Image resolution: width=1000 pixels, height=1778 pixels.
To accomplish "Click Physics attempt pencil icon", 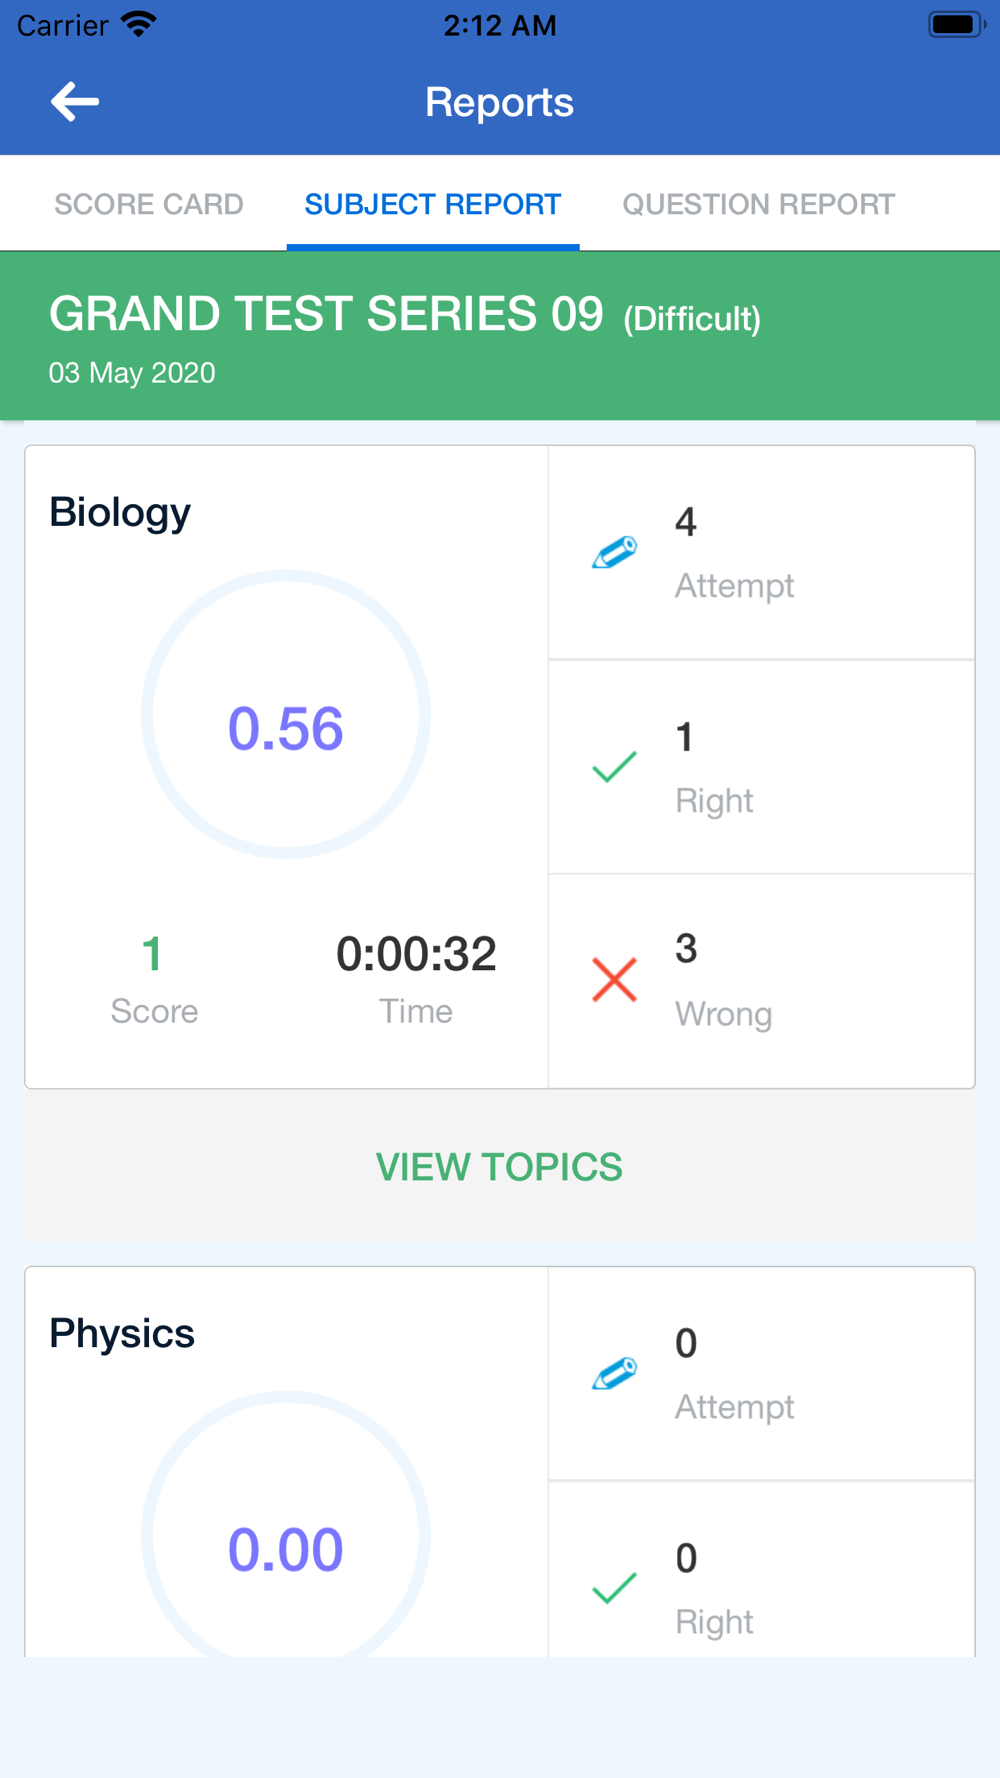I will (x=614, y=1373).
